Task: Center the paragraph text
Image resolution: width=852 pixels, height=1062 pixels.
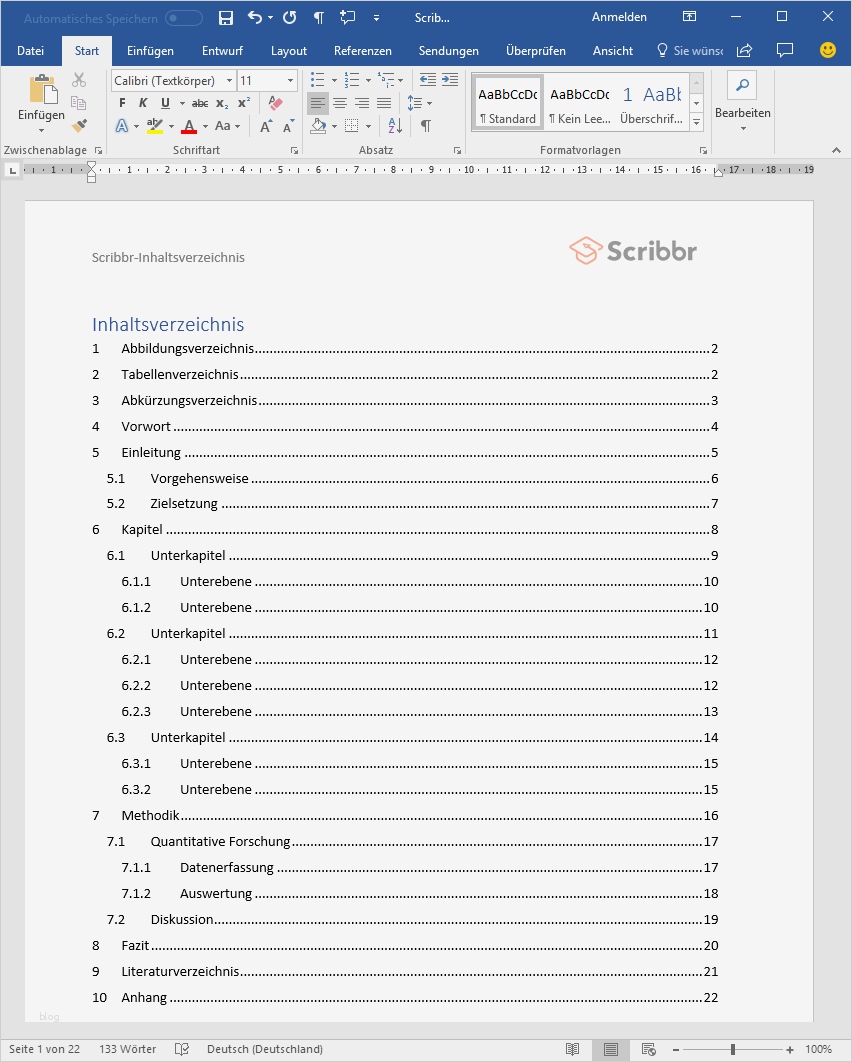Action: 340,104
